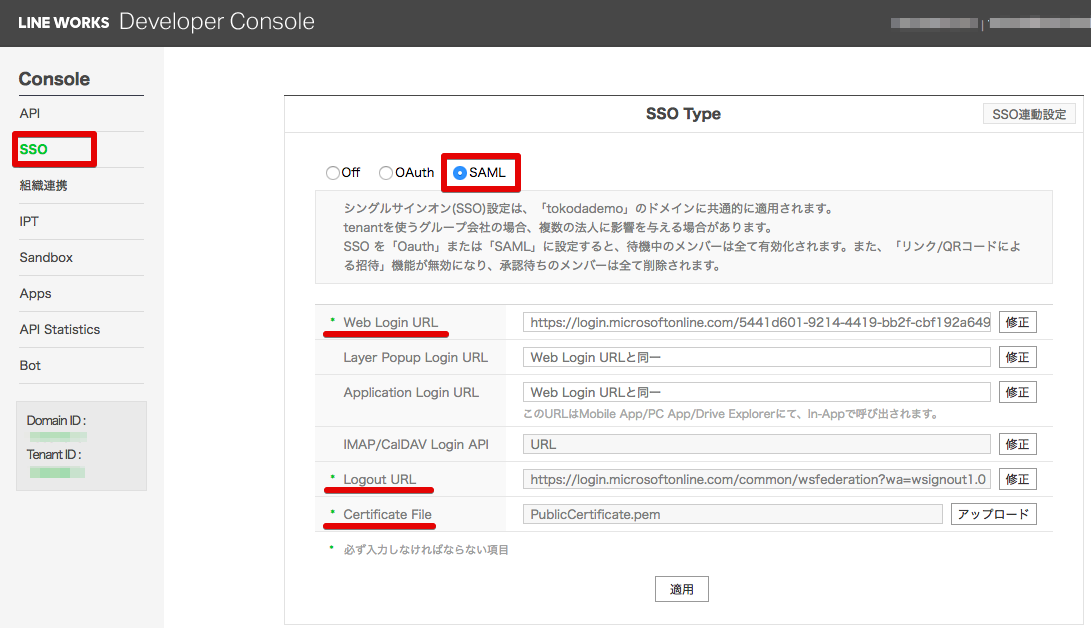Open the IPT section
1091x628 pixels.
pos(27,221)
